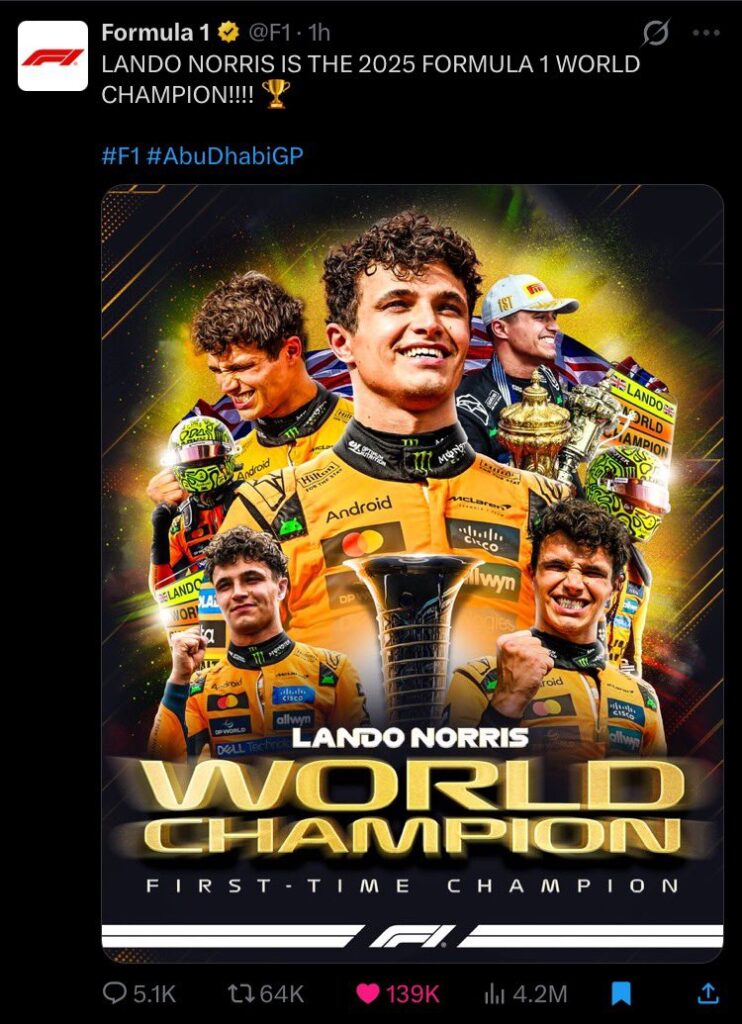
Task: Click the Grok slashed-circle icon
Action: 654,33
